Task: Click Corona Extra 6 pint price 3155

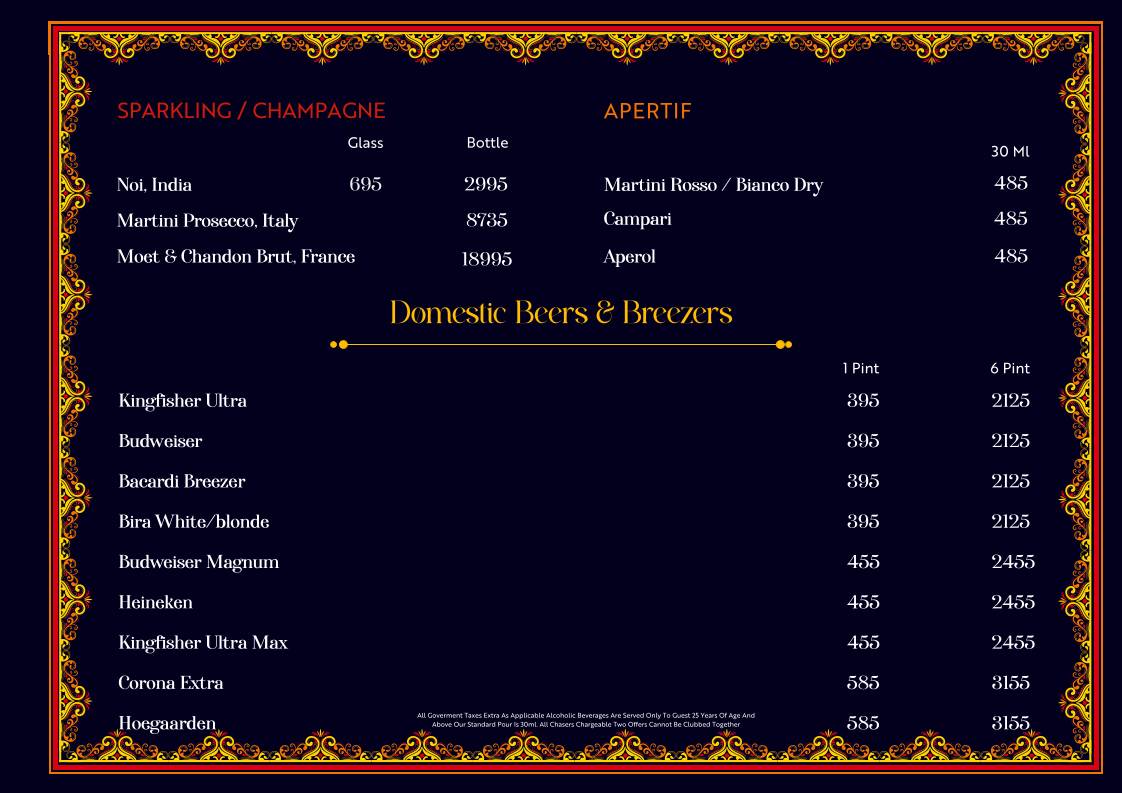Action: tap(1010, 683)
